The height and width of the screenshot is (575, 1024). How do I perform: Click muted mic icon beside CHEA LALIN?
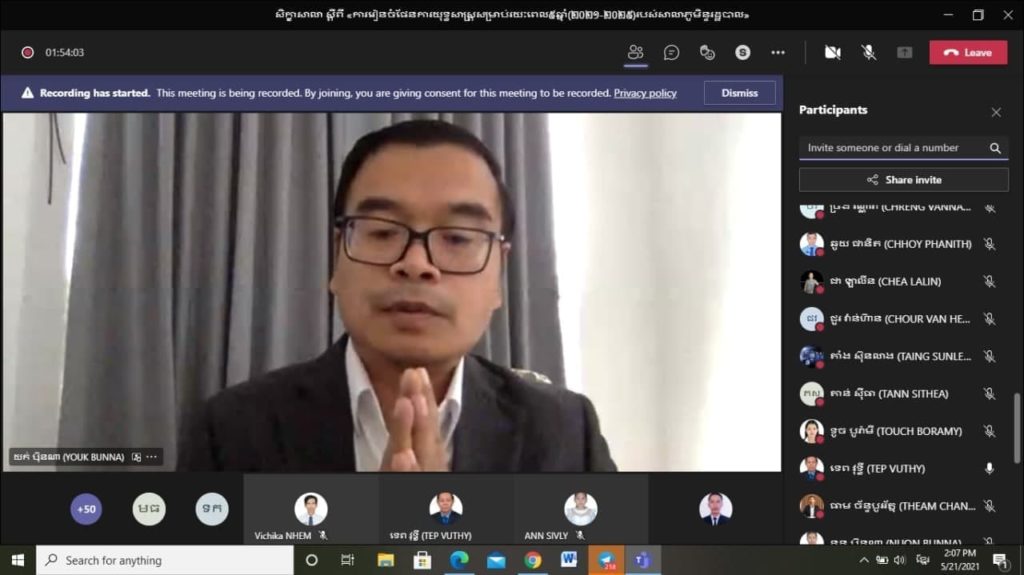point(989,282)
